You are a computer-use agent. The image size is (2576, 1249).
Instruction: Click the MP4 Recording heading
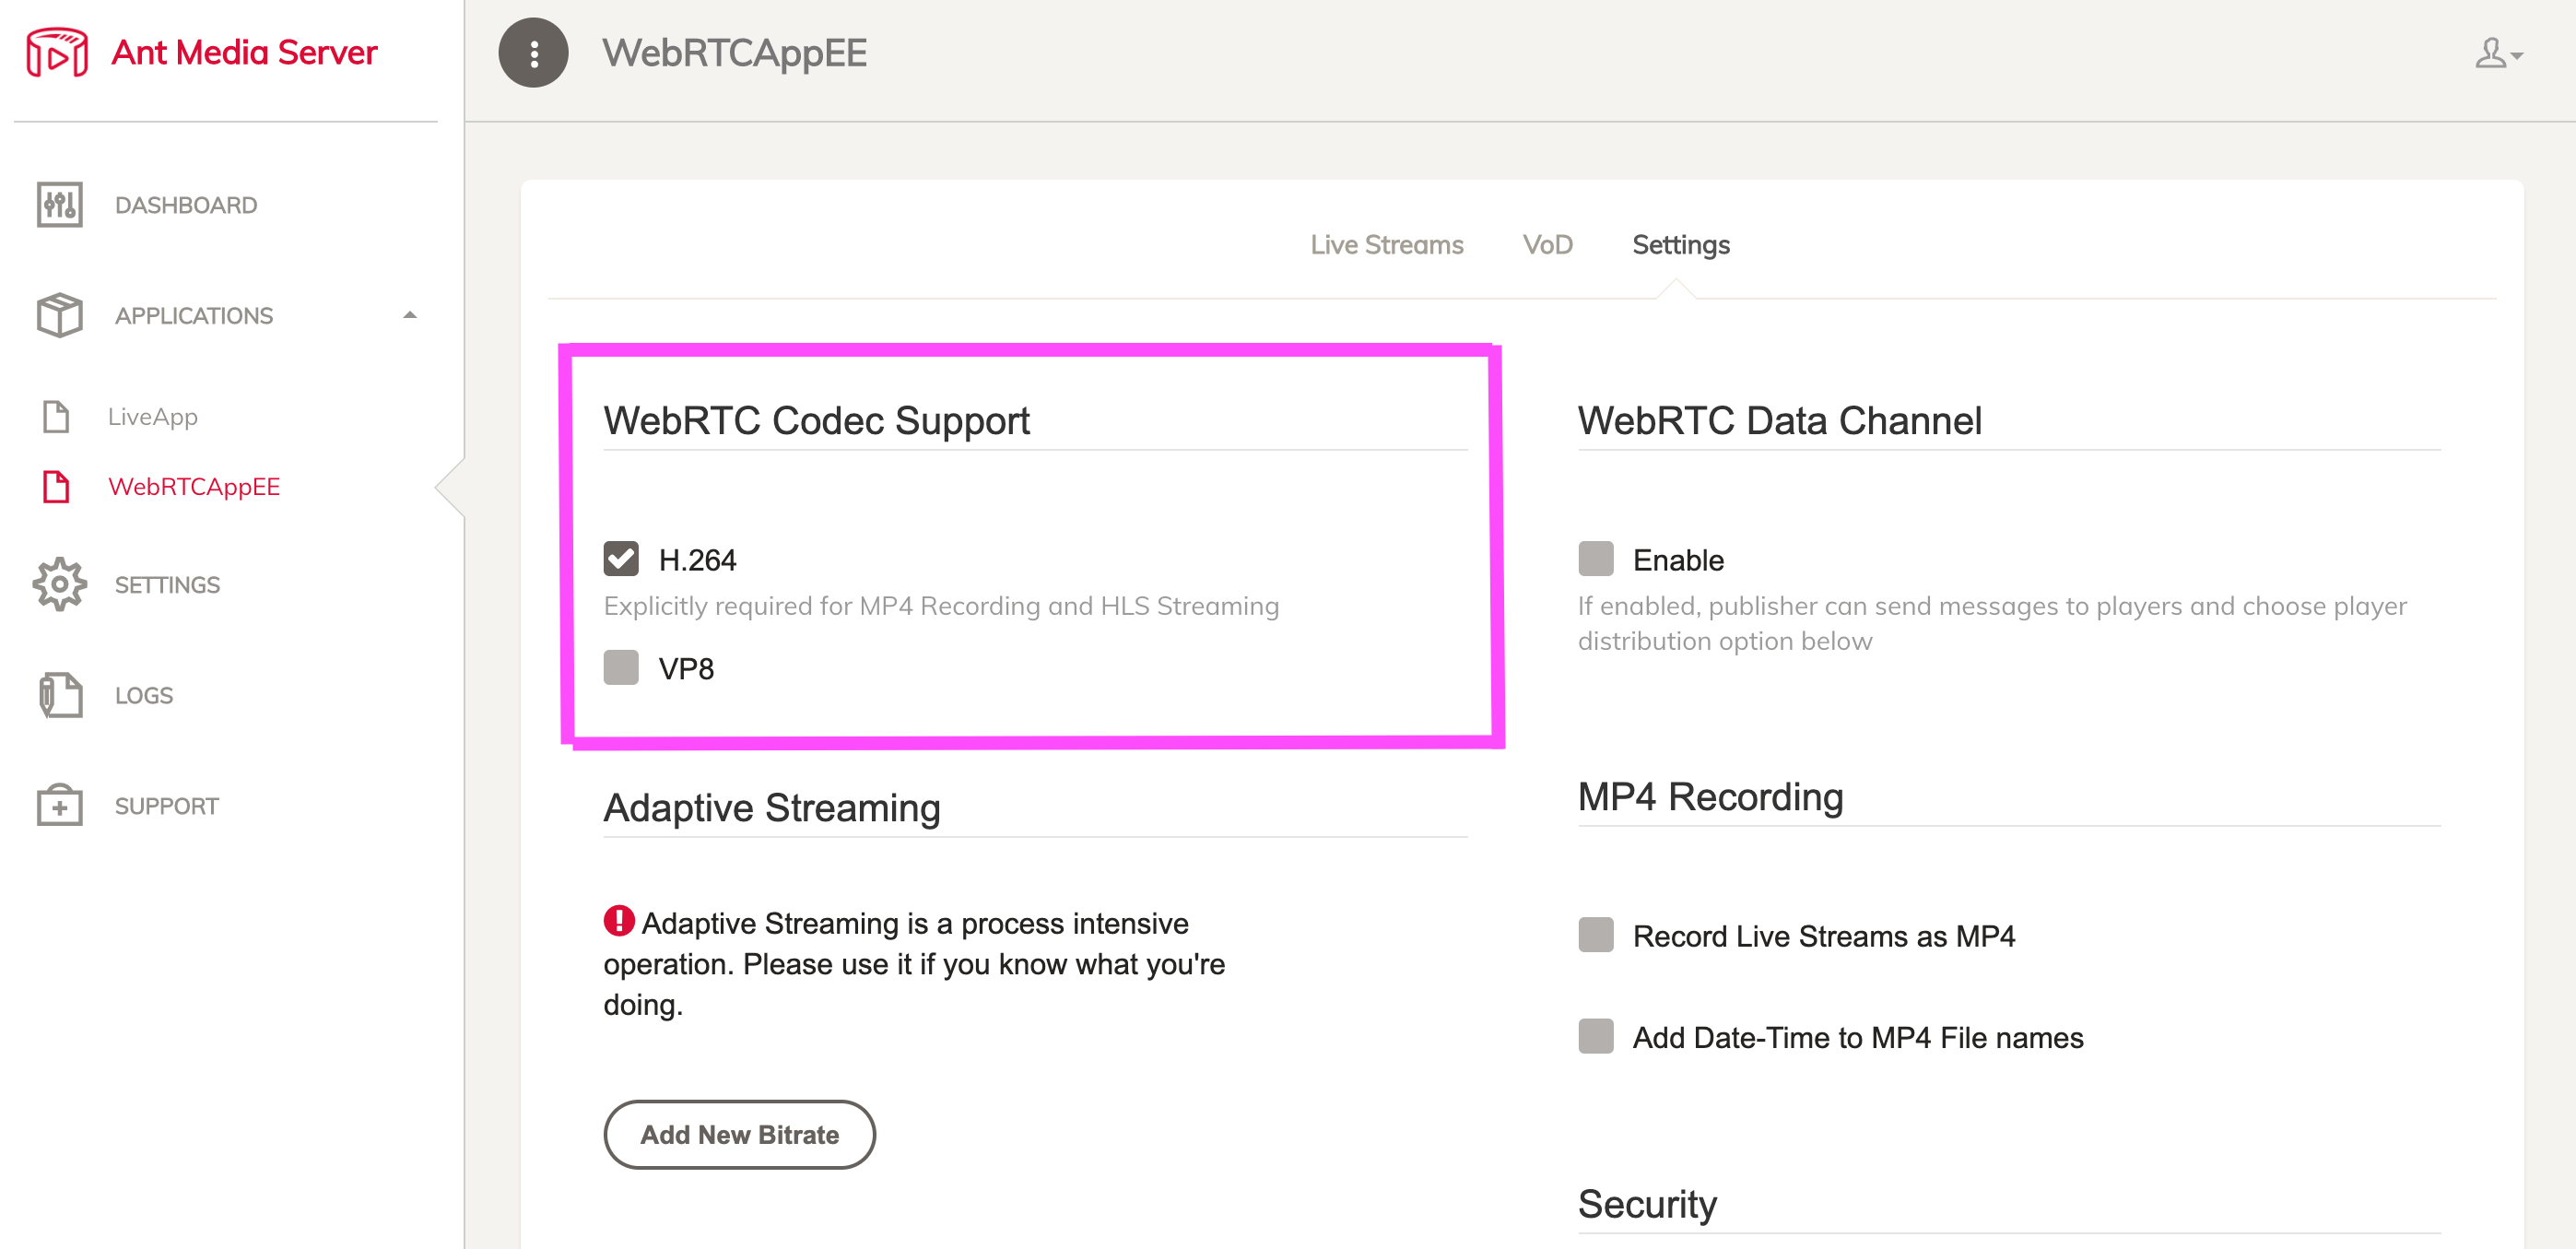point(1710,797)
